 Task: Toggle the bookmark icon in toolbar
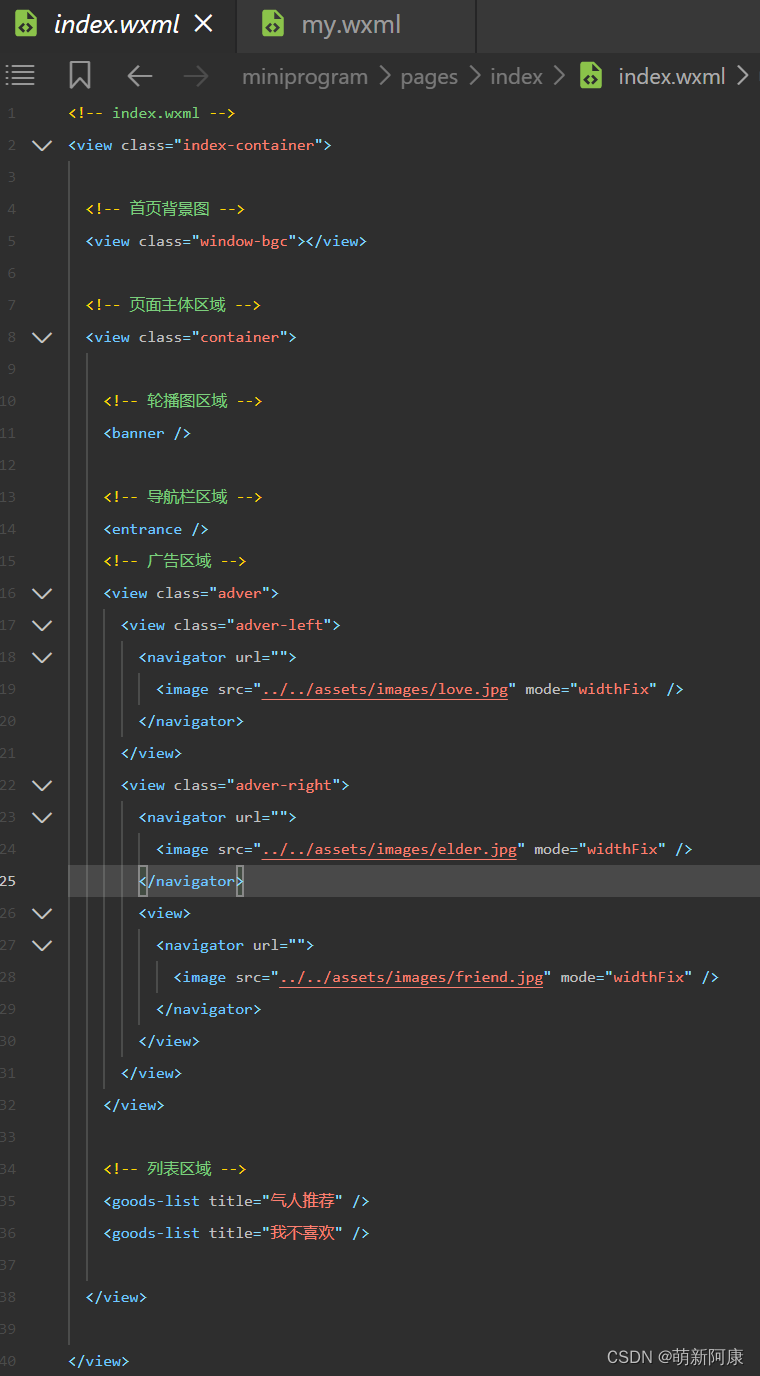coord(80,75)
